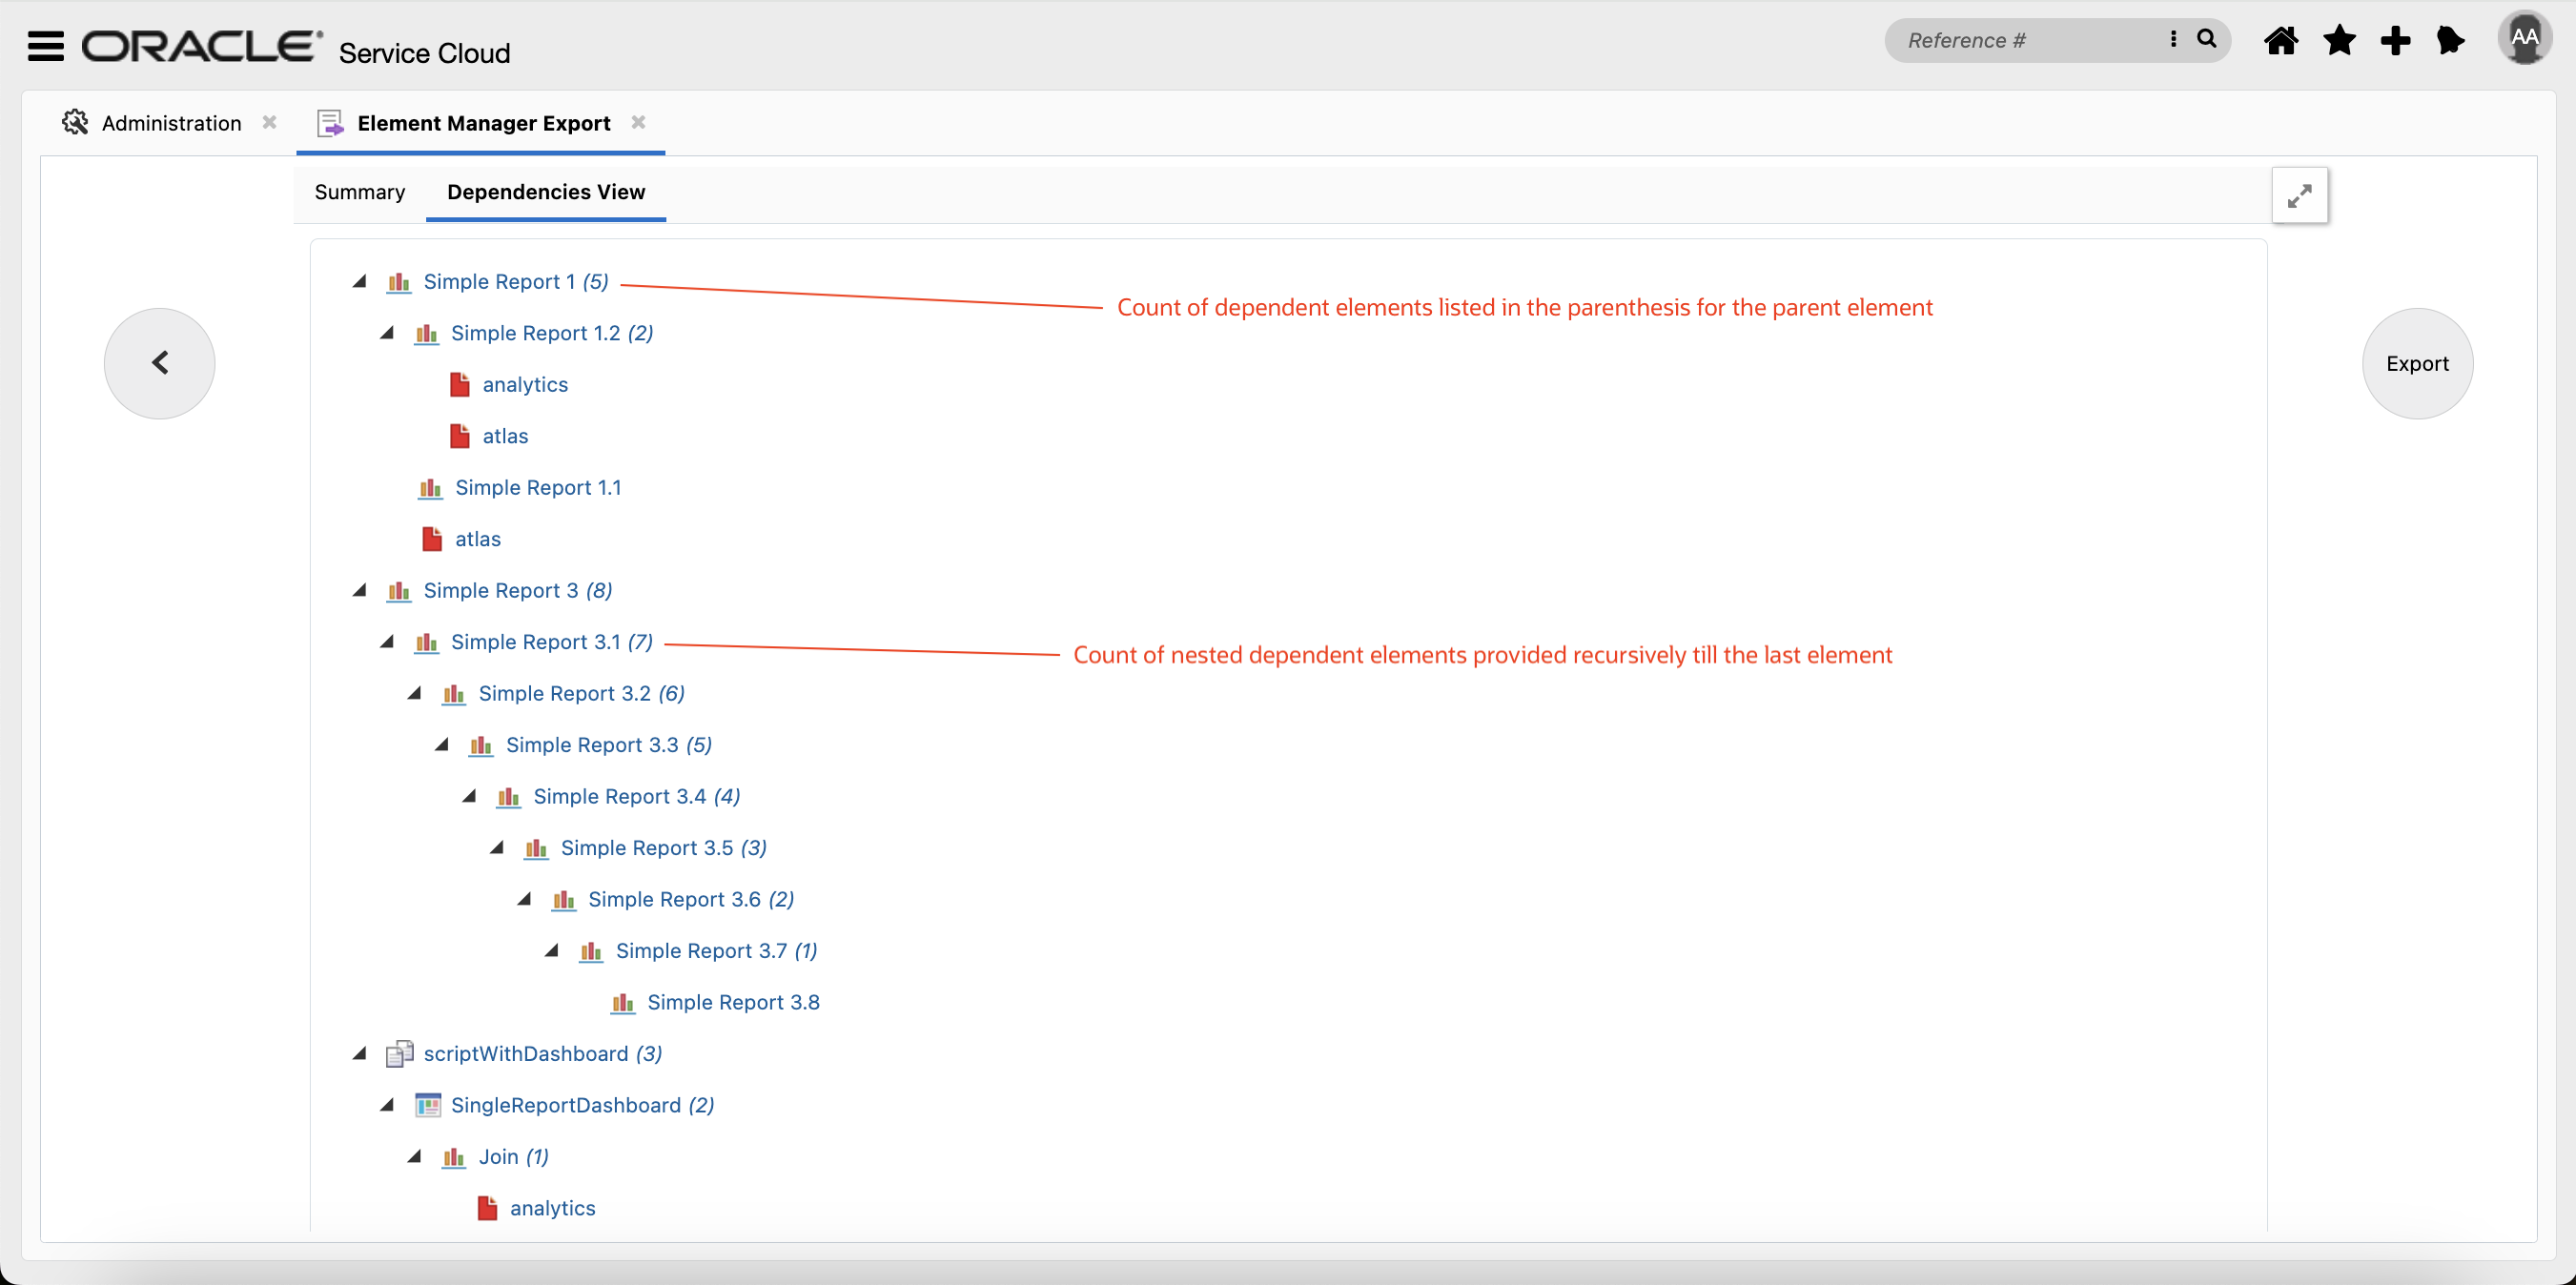Screen dimensions: 2576x1285
Task: Collapse the Join node
Action: click(x=415, y=1156)
